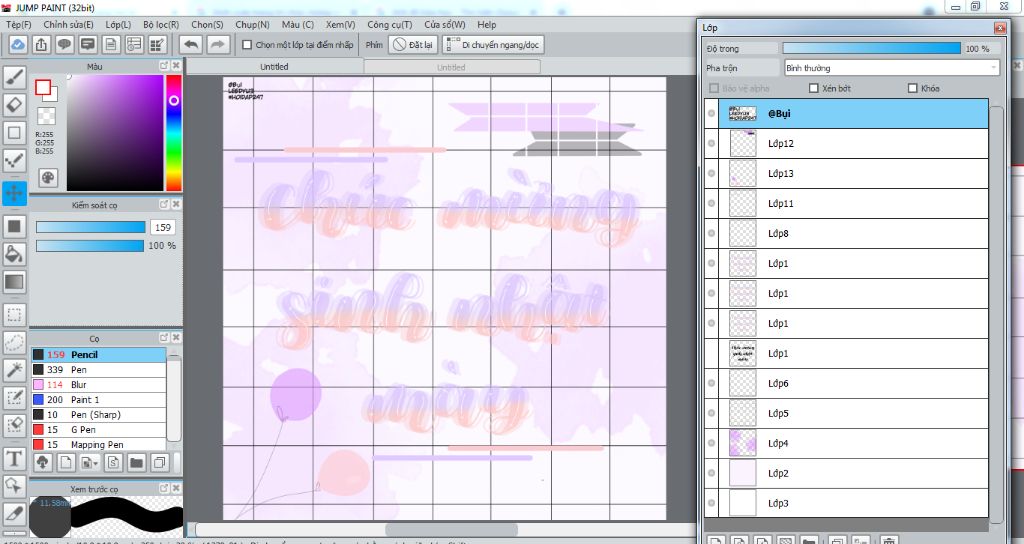This screenshot has width=1024, height=544.
Task: Open the Bộ lọc(R) menu
Action: click(x=161, y=24)
